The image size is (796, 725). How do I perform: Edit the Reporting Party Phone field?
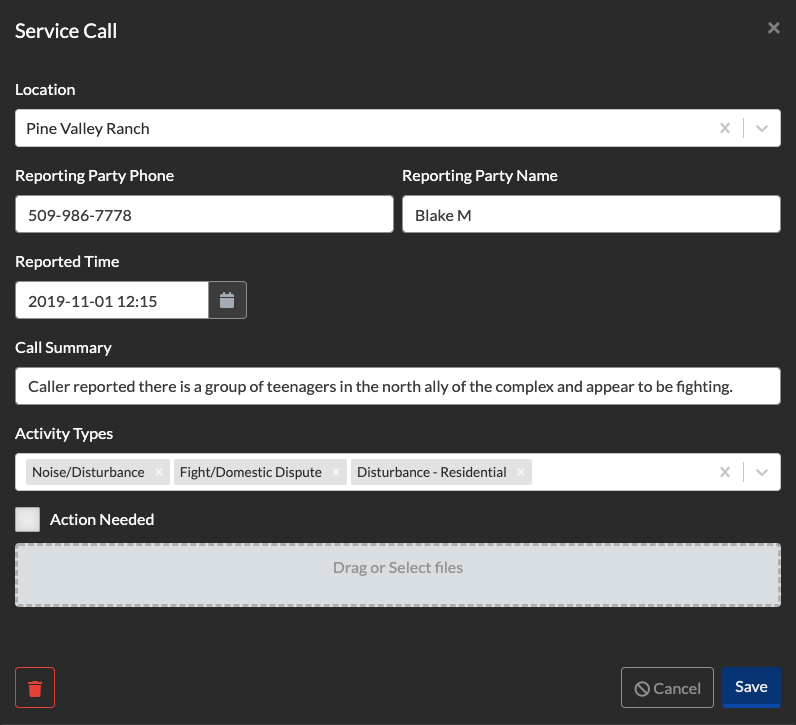click(204, 214)
